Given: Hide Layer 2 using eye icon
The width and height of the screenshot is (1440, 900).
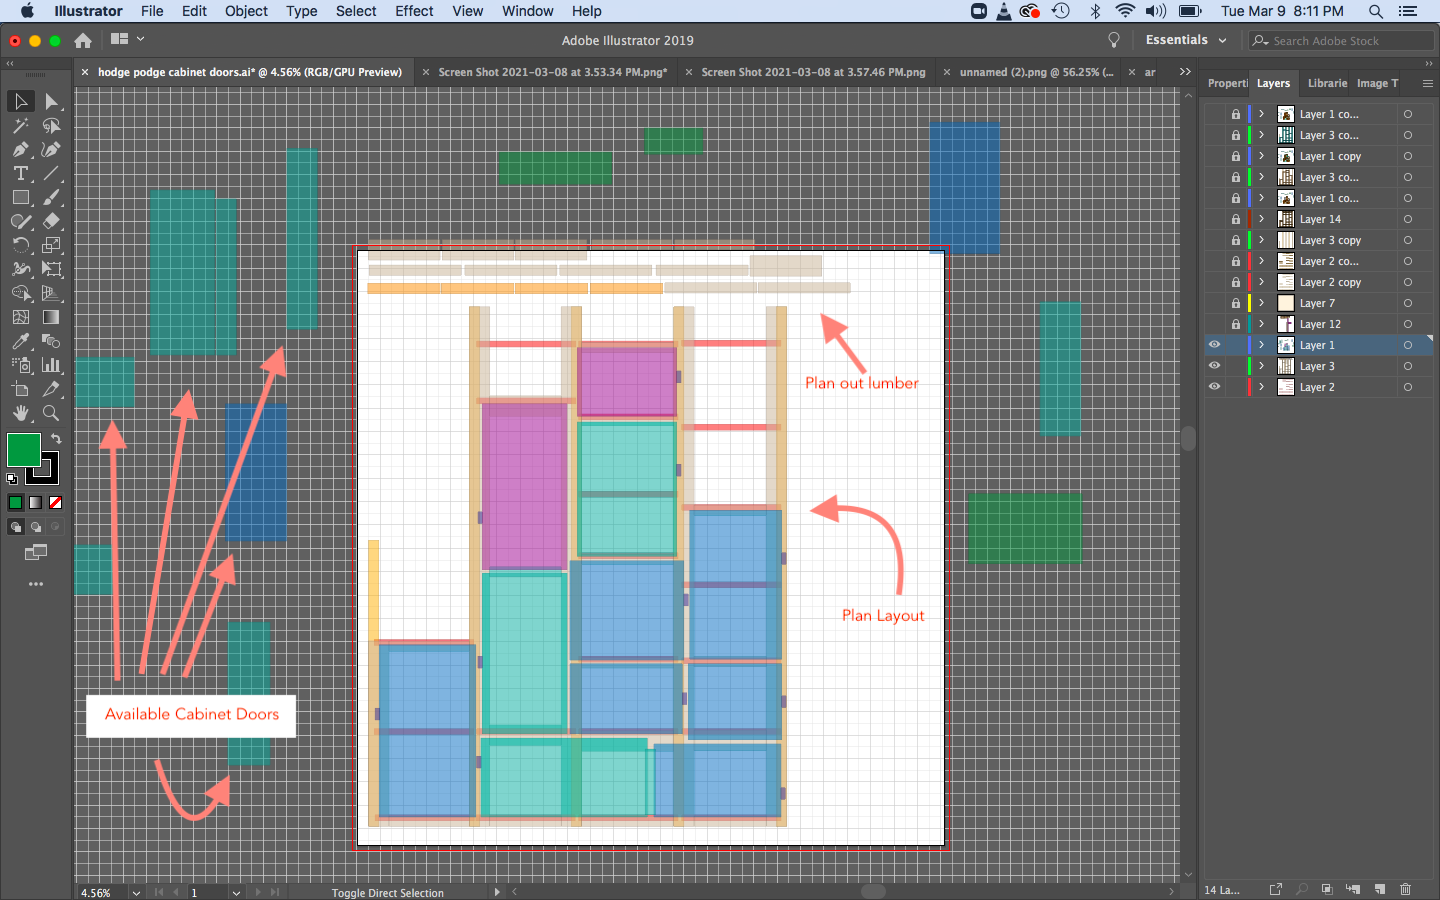Looking at the screenshot, I should [1214, 387].
